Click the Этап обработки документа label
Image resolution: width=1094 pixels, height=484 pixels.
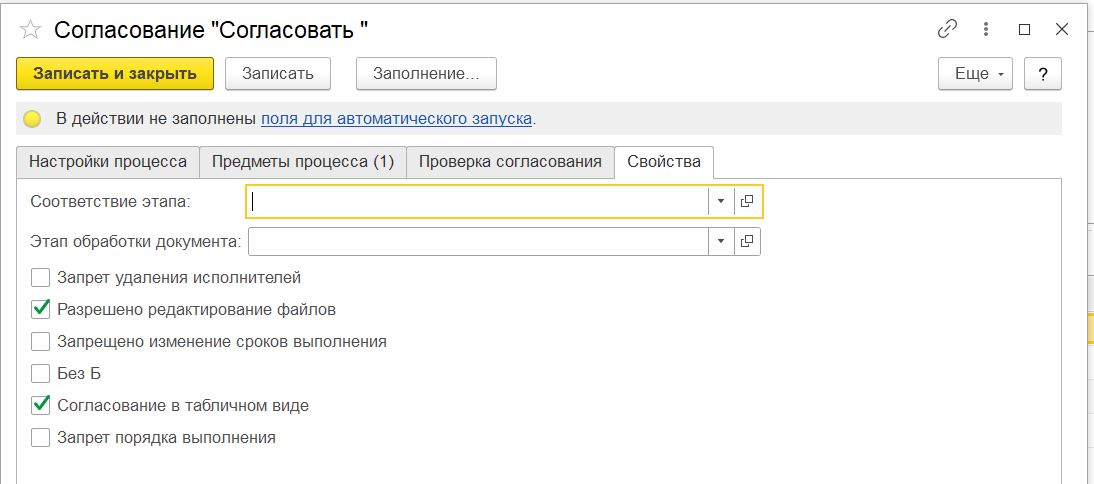pyautogui.click(x=136, y=242)
